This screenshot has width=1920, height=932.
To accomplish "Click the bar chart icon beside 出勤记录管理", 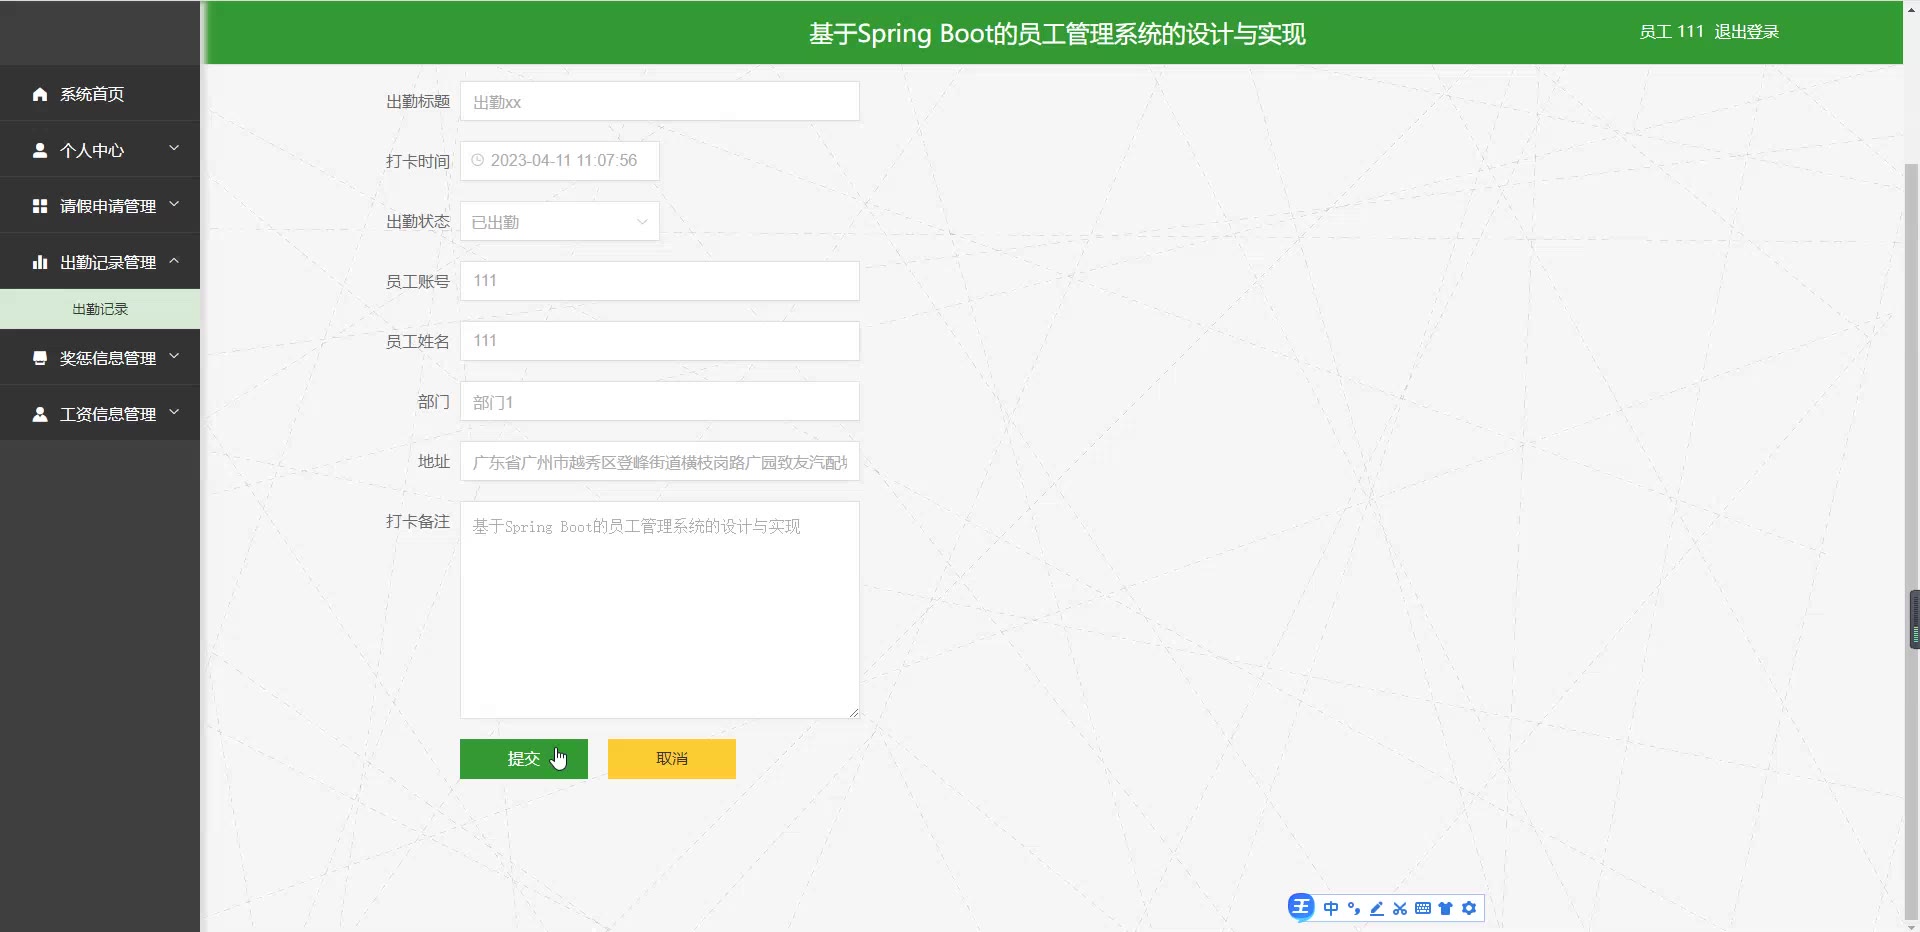I will (x=40, y=262).
